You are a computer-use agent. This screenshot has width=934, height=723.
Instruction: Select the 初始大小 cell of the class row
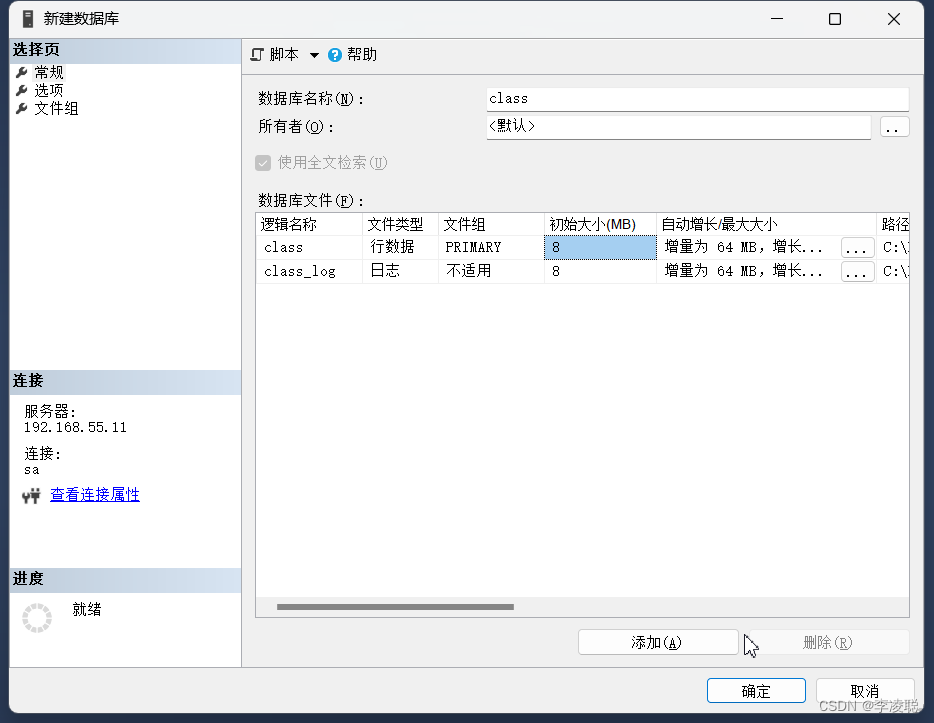click(x=599, y=246)
